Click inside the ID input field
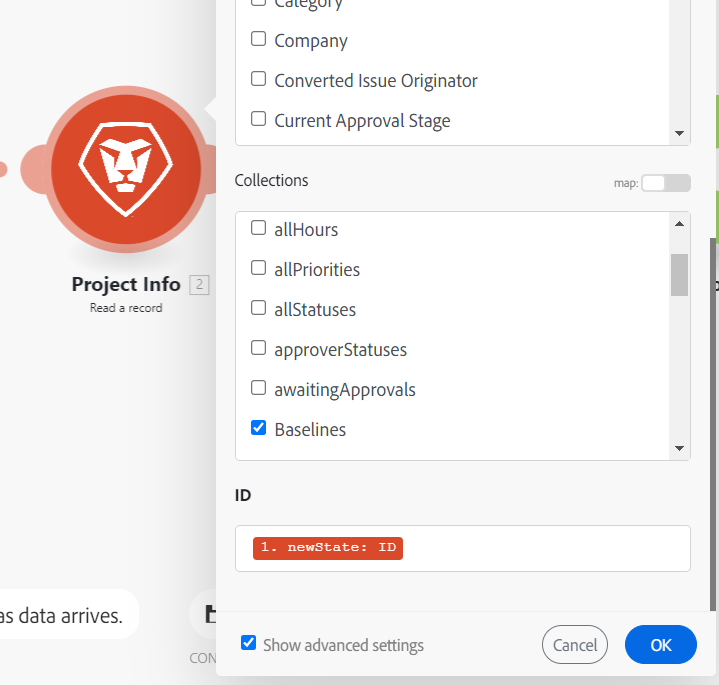Viewport: 719px width, 685px height. tap(540, 548)
